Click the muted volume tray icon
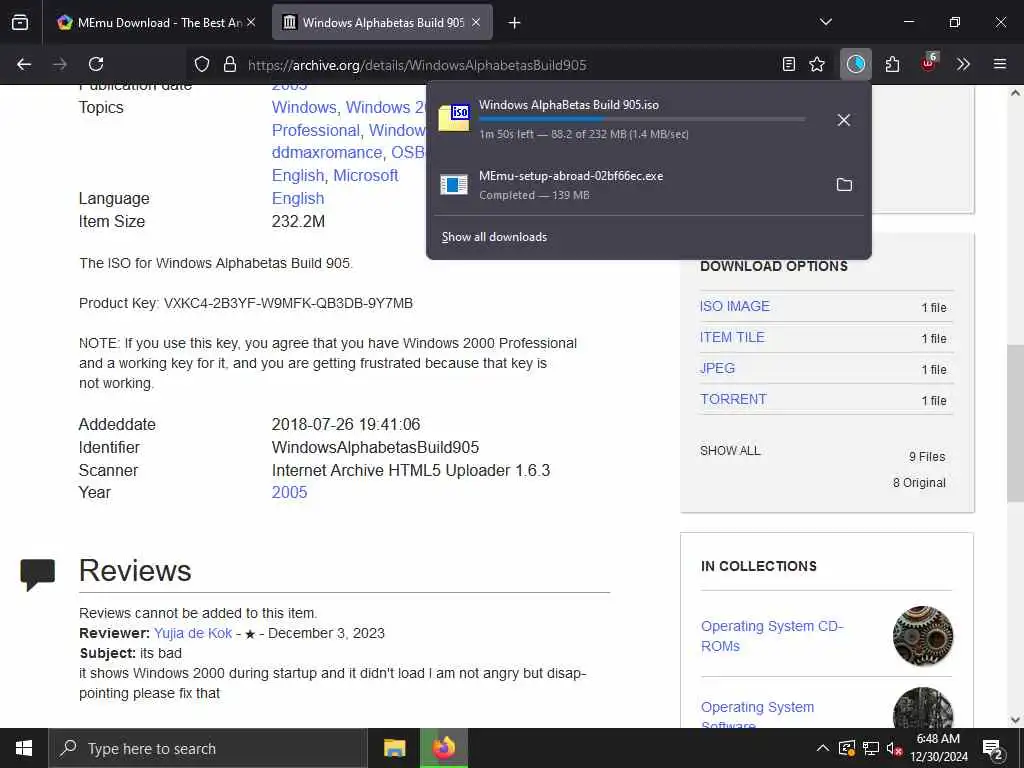The width and height of the screenshot is (1024, 768). point(894,748)
